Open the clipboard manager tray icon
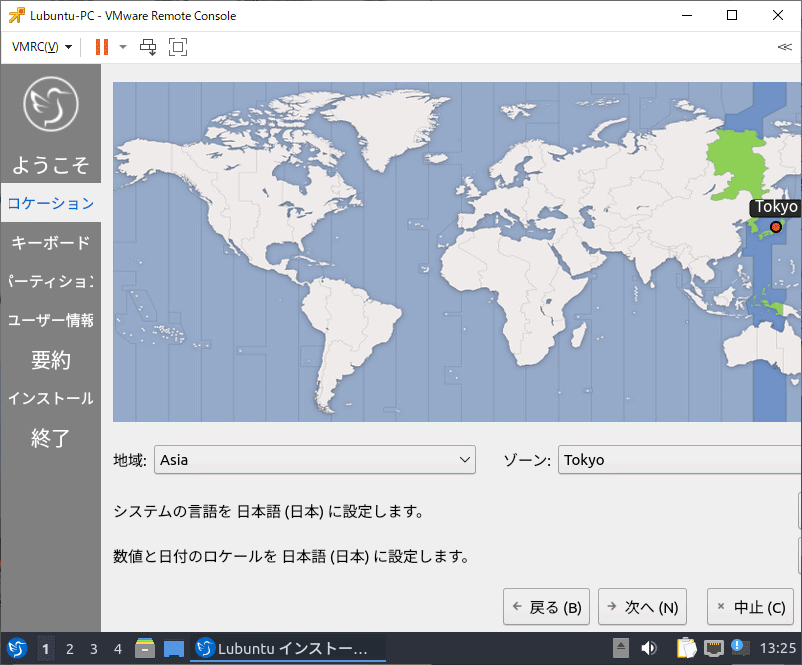This screenshot has width=802, height=665. pyautogui.click(x=686, y=649)
